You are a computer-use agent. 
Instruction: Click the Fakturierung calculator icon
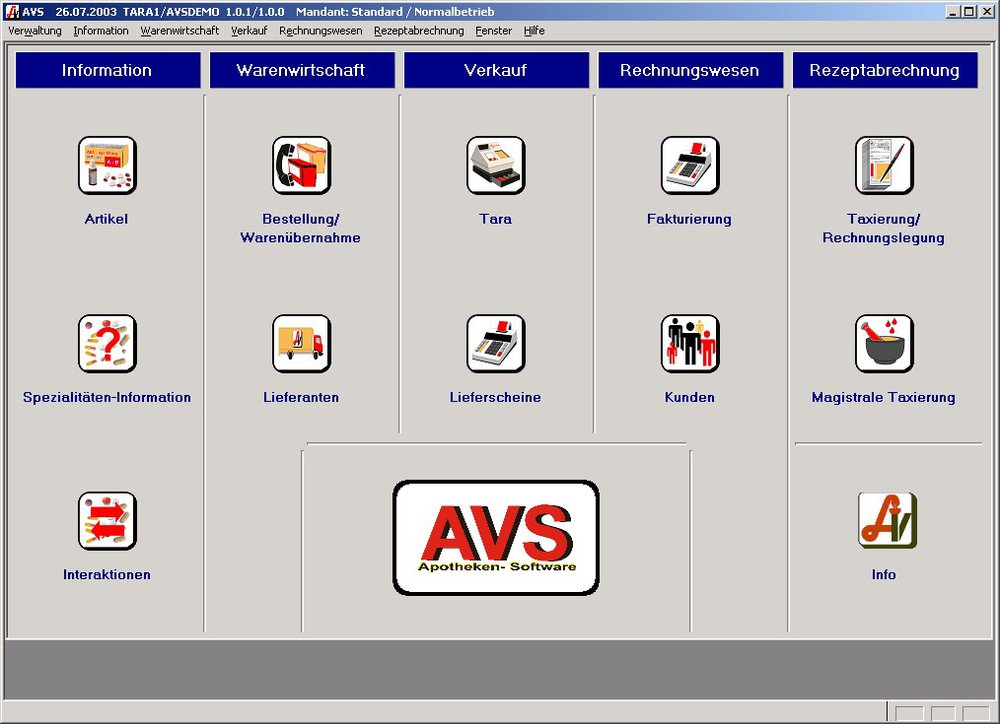(689, 165)
